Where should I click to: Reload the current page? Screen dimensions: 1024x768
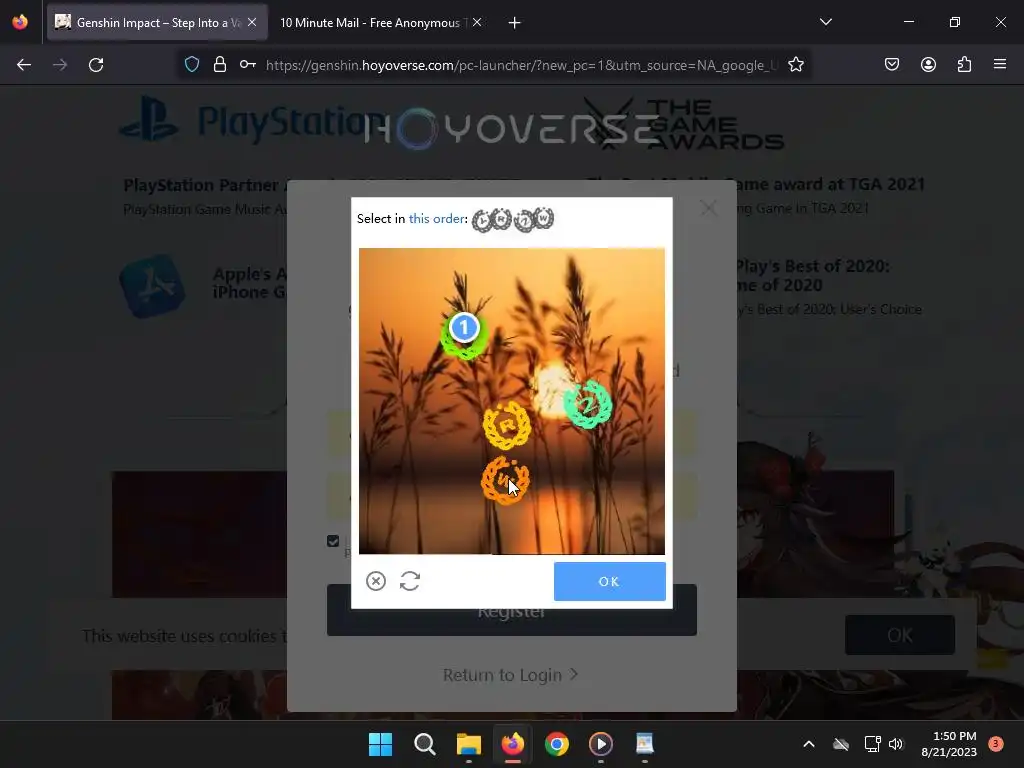[x=96, y=65]
